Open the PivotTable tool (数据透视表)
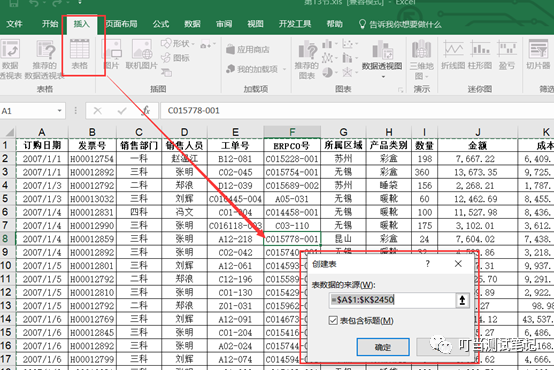The image size is (554, 370). tap(10, 59)
